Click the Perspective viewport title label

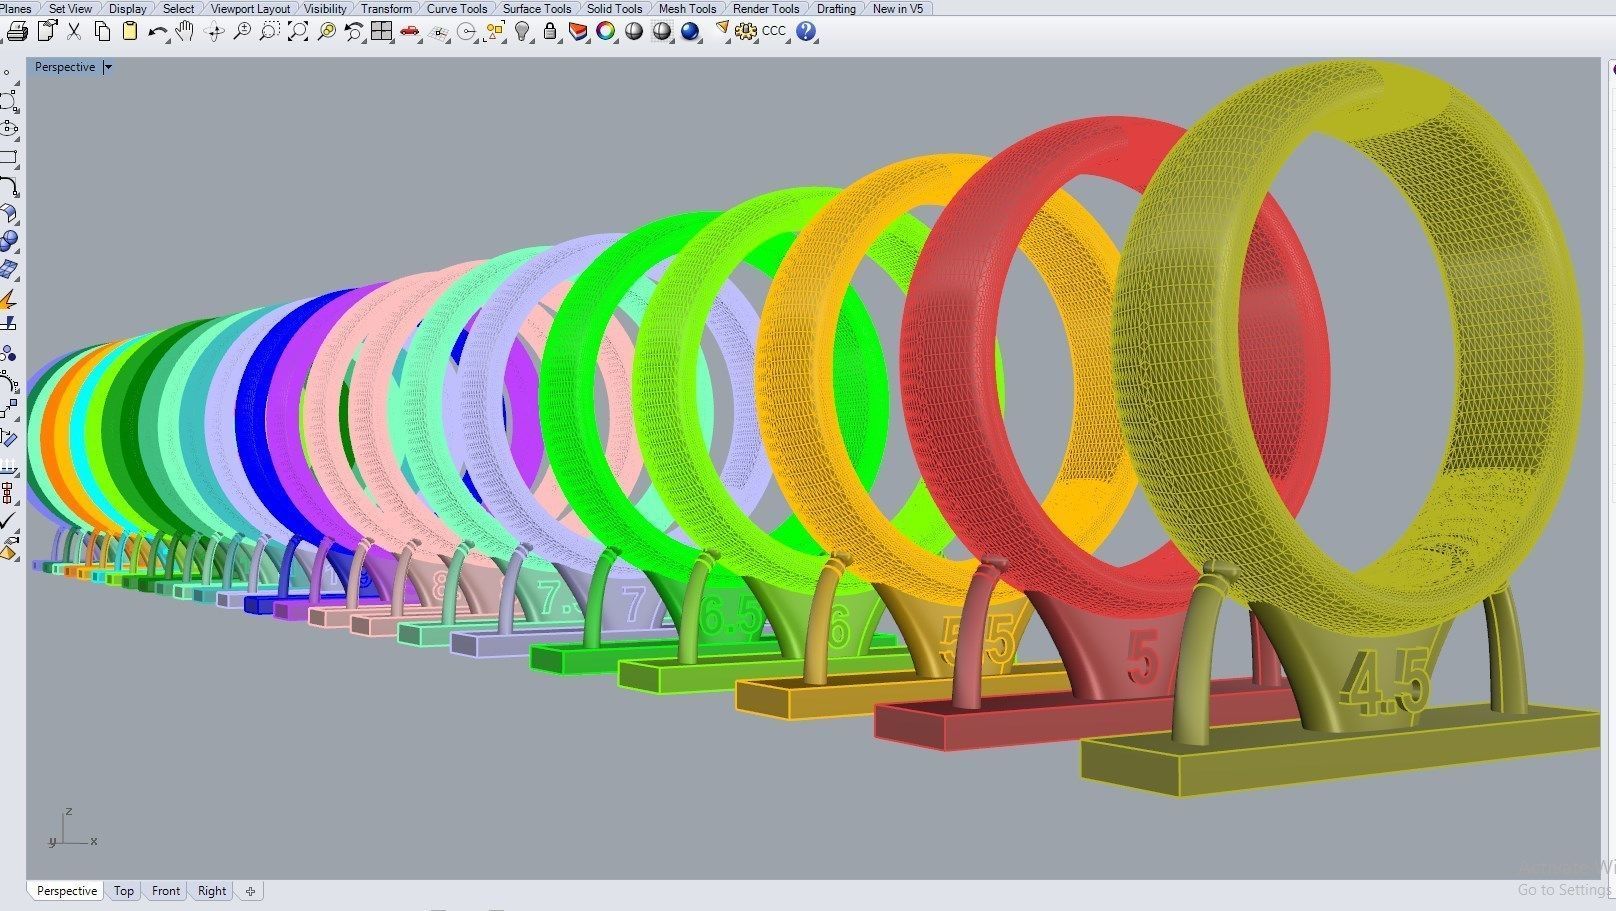[x=65, y=67]
